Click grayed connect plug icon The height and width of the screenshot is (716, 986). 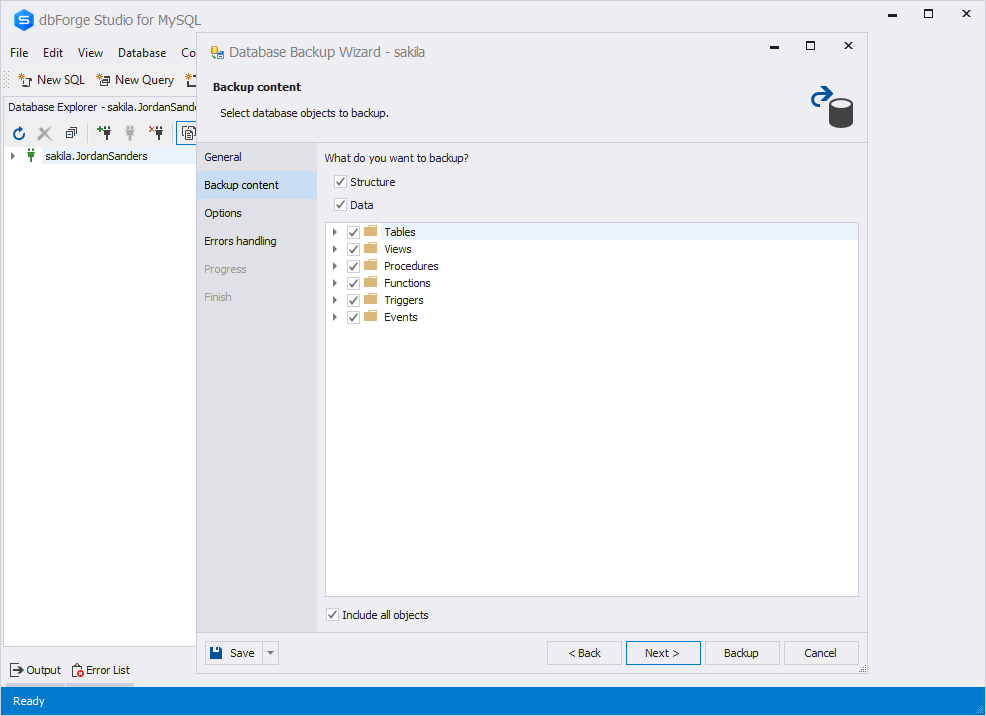tap(130, 133)
